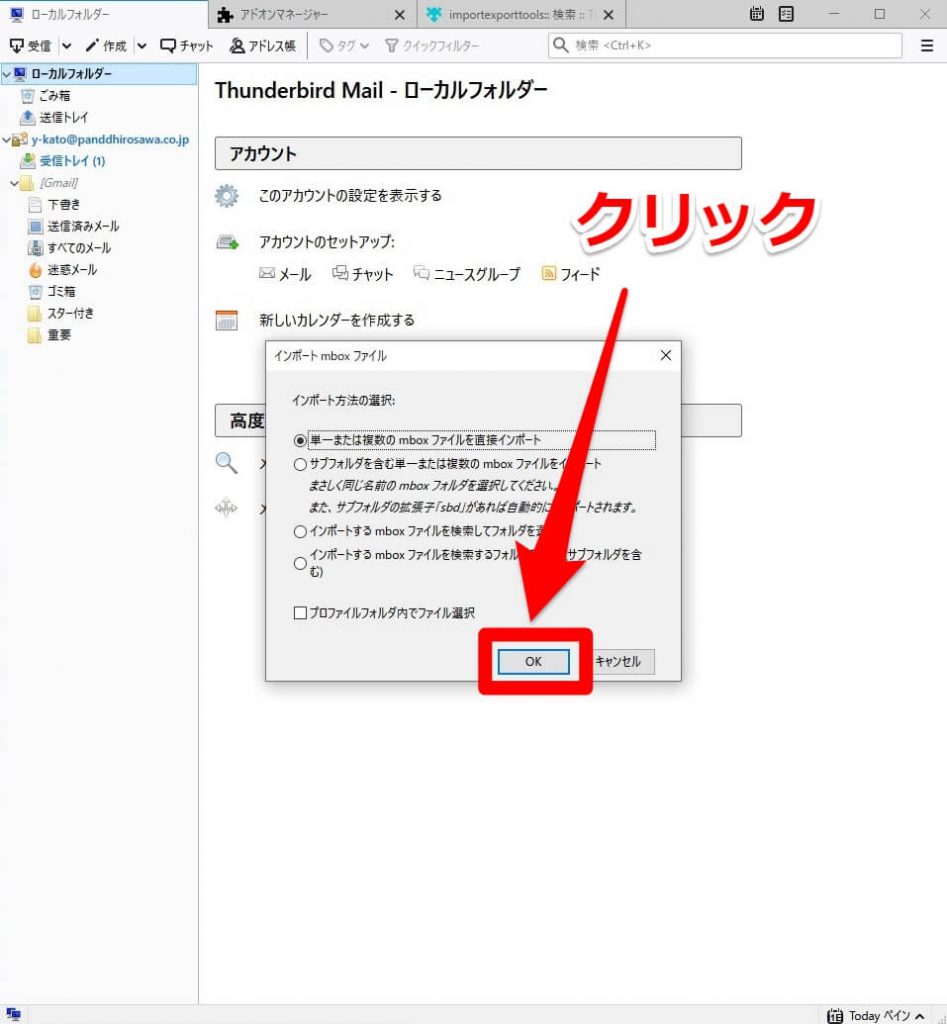Click the magnifier icon in the 高度 section

226,462
